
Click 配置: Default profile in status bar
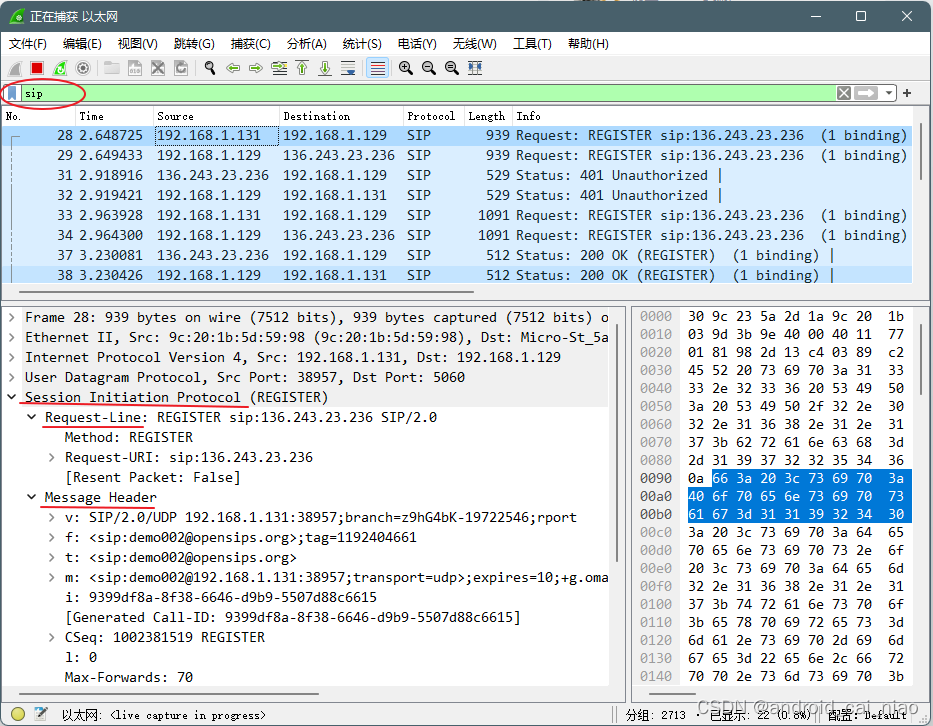(x=868, y=715)
